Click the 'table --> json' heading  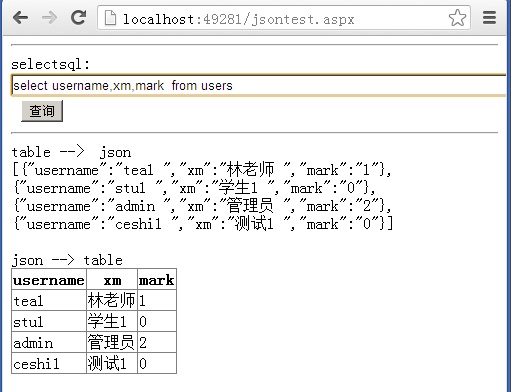[71, 152]
